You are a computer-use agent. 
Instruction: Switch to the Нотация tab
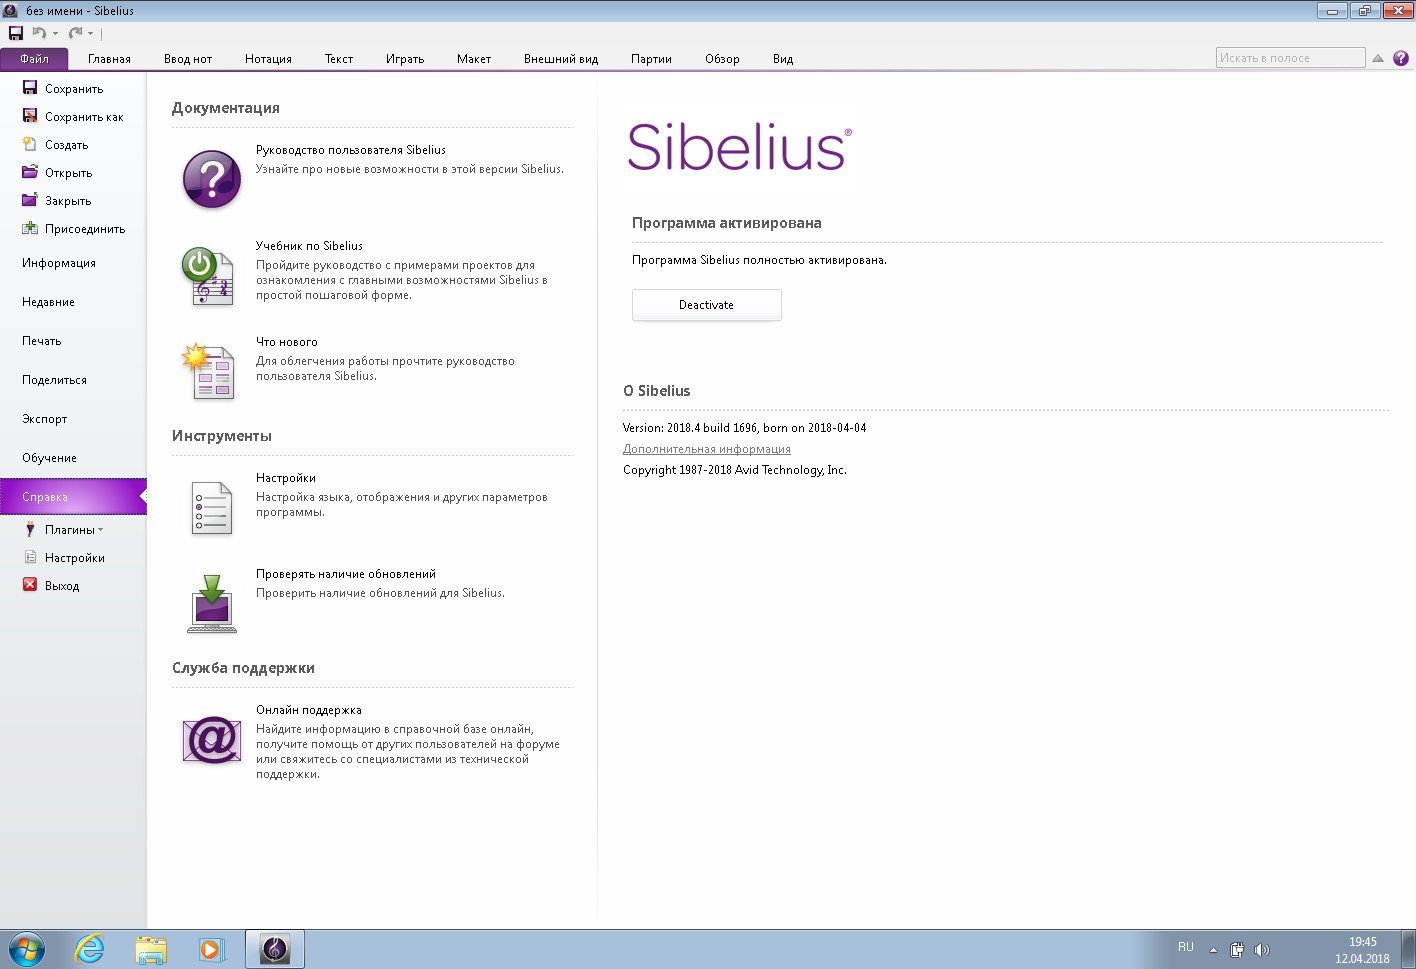pos(268,59)
